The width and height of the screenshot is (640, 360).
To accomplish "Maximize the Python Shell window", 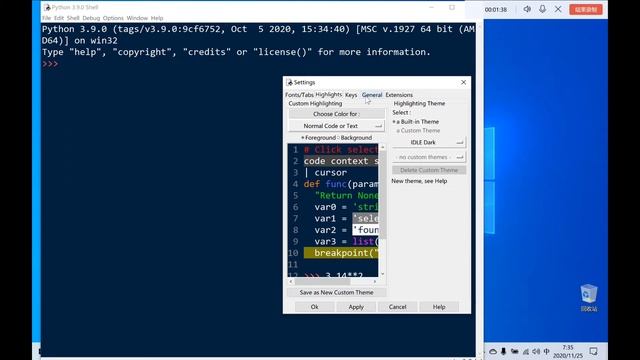I will click(452, 7).
